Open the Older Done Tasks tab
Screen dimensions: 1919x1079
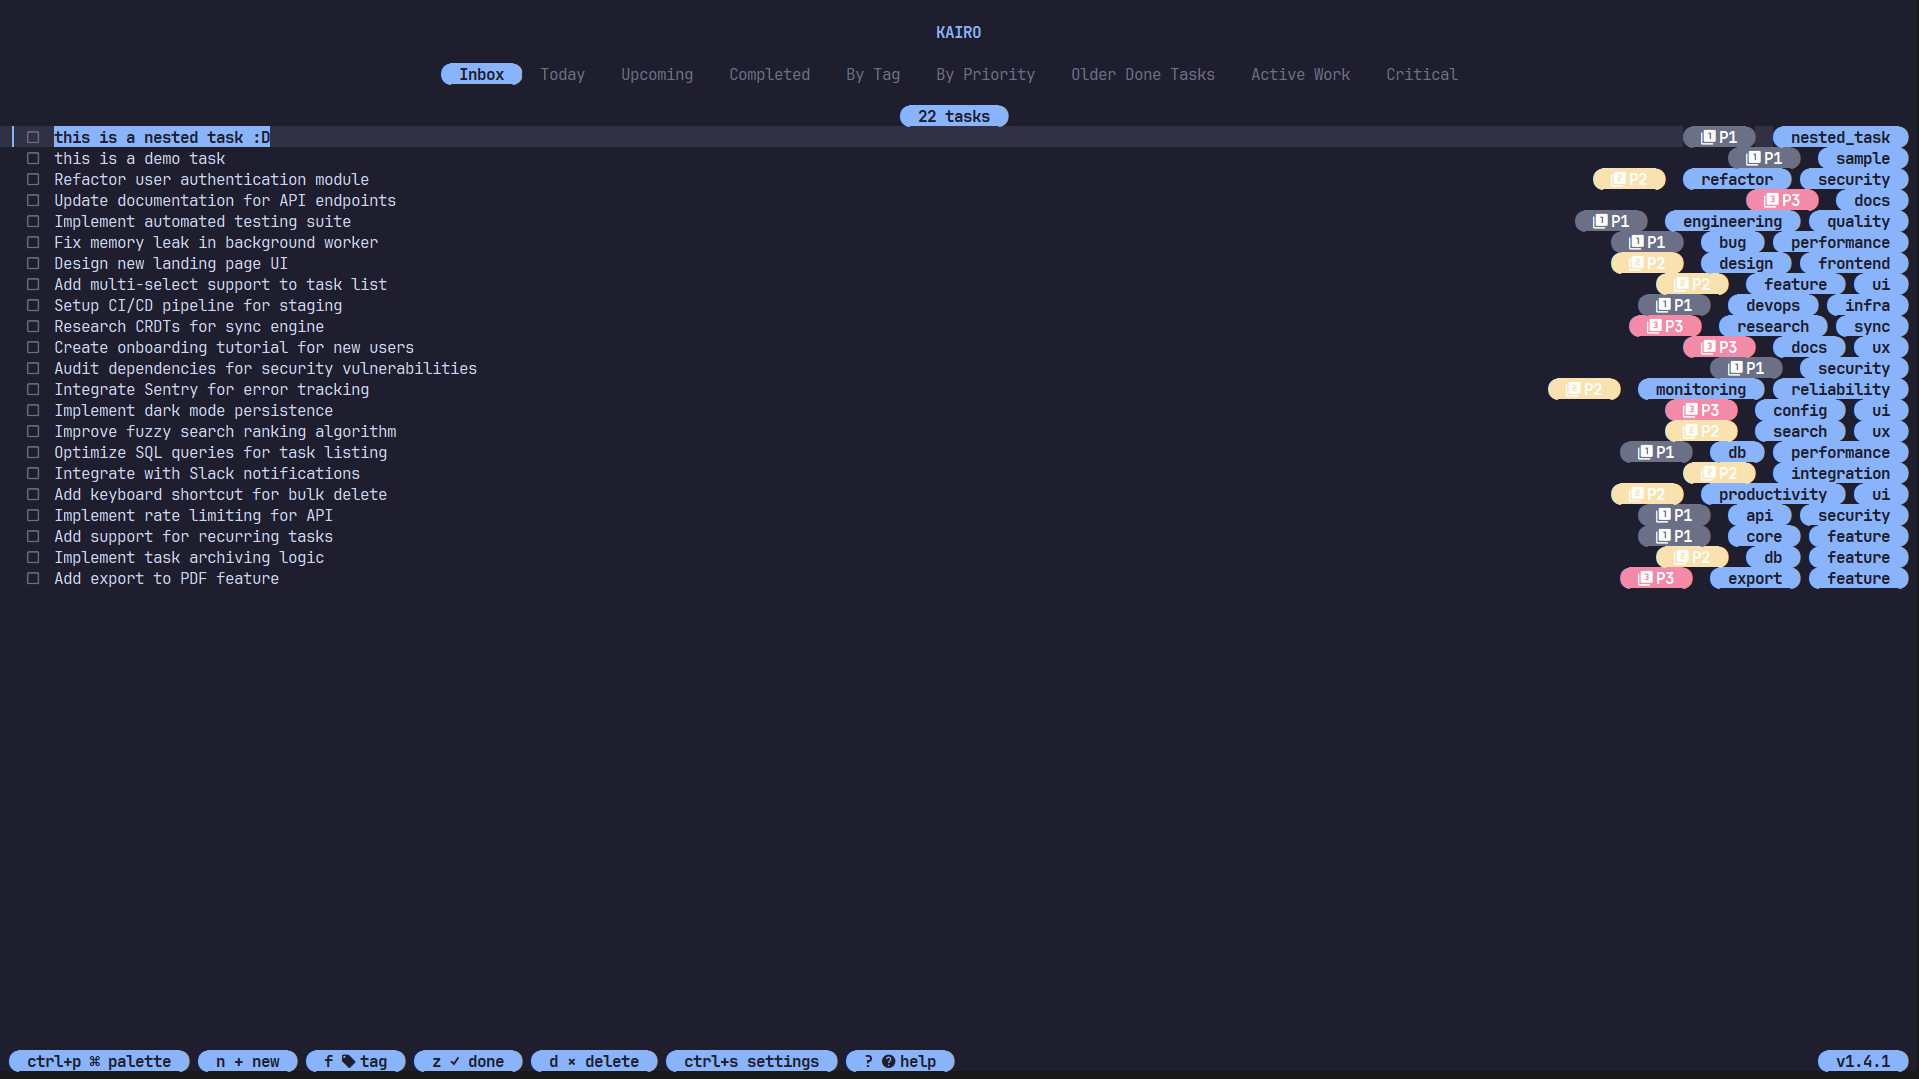[x=1143, y=74]
